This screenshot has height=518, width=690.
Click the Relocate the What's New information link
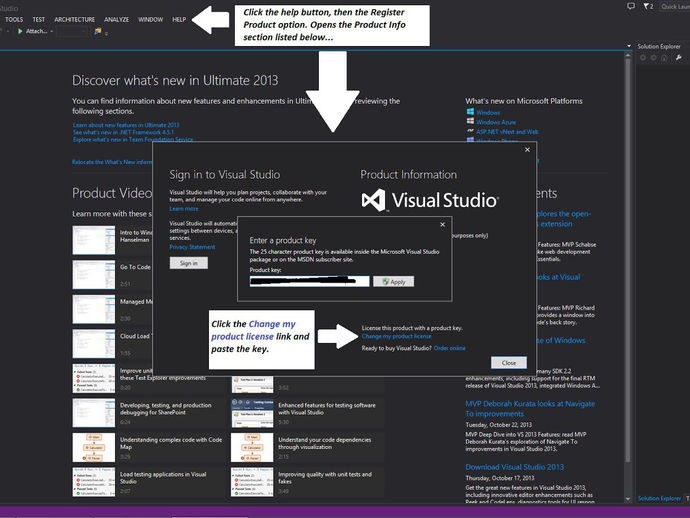pos(112,162)
